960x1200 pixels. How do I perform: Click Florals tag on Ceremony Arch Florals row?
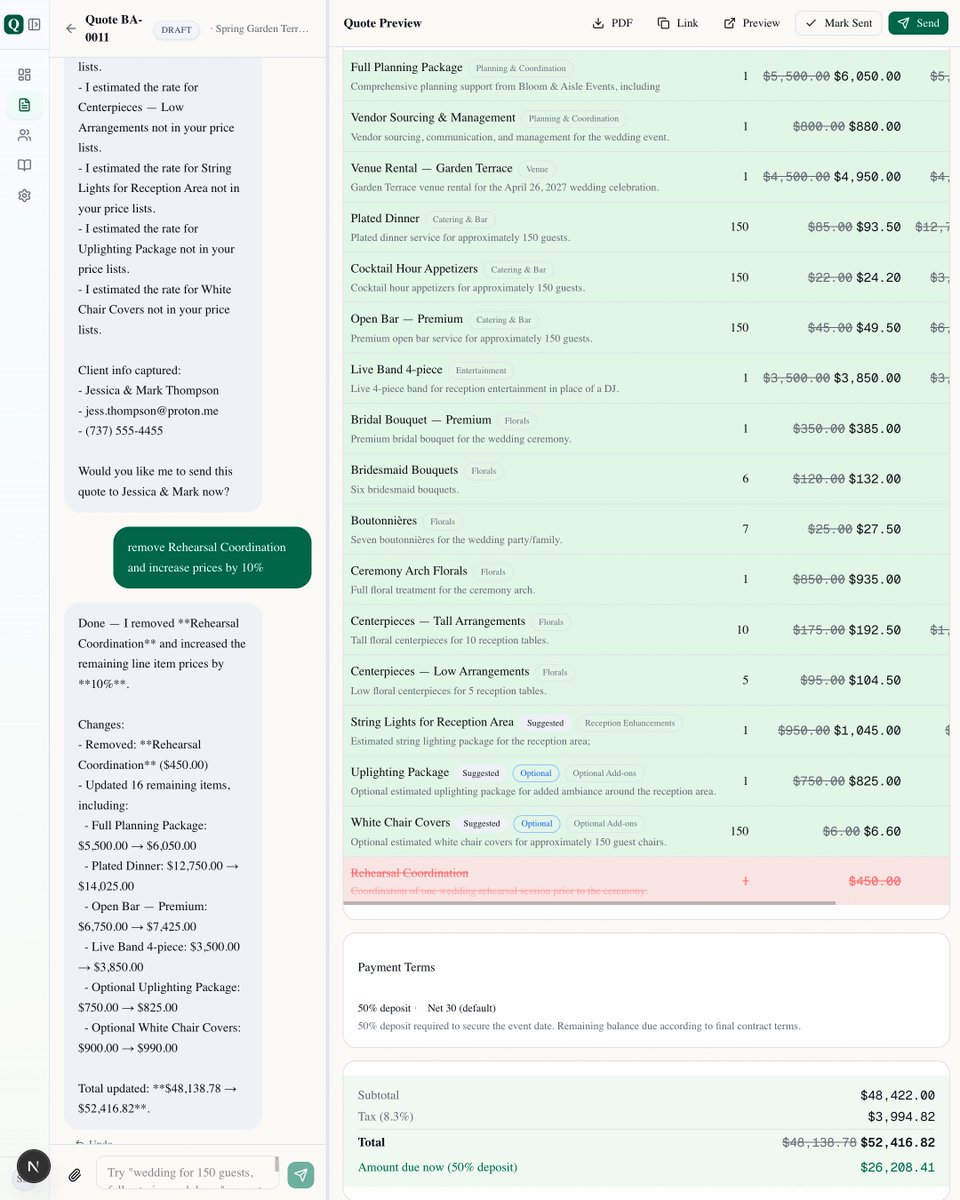click(x=493, y=571)
